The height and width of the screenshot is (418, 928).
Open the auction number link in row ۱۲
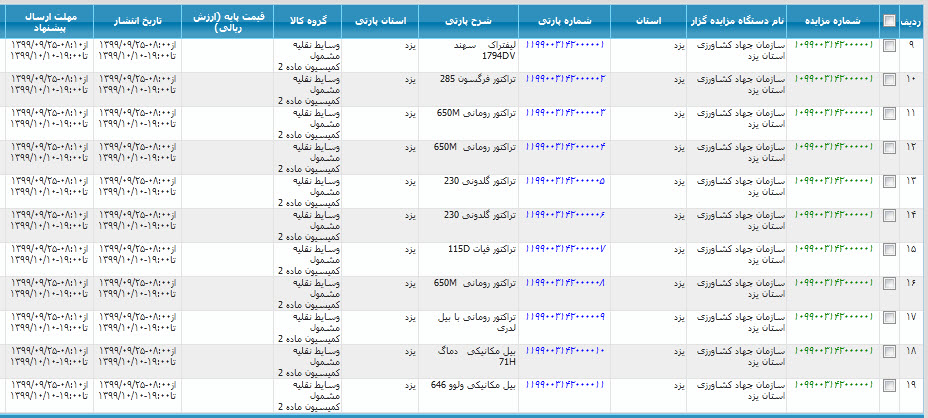832,147
